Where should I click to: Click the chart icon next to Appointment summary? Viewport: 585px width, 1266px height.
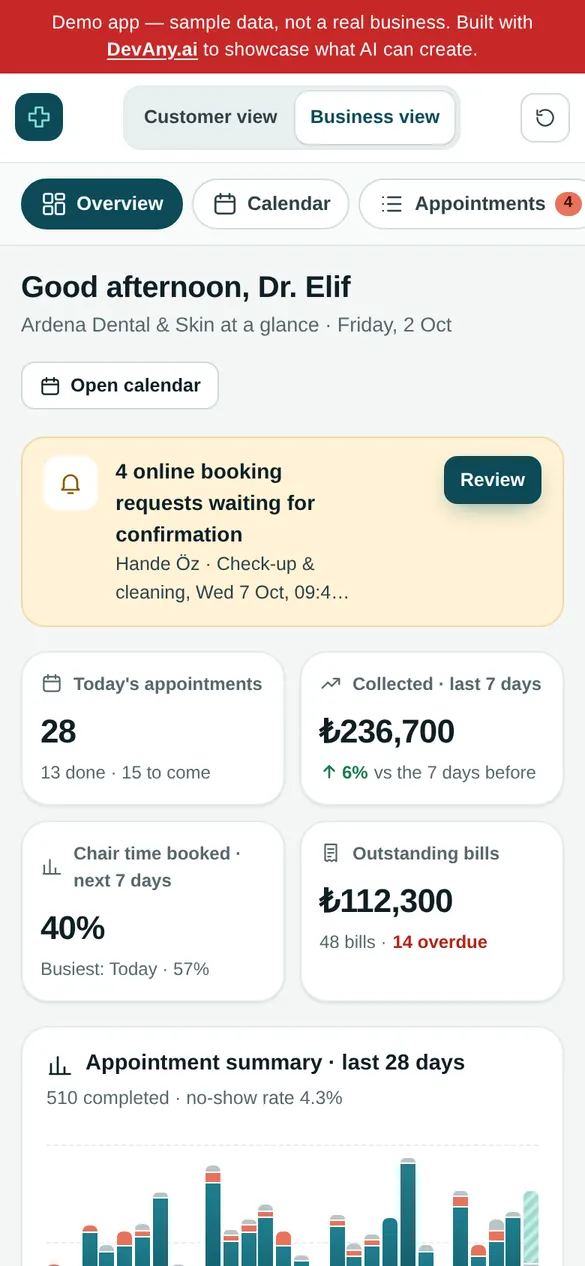tap(60, 1065)
